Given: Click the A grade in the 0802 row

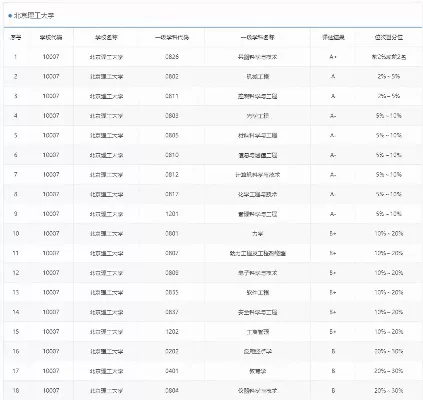Looking at the screenshot, I should point(333,77).
